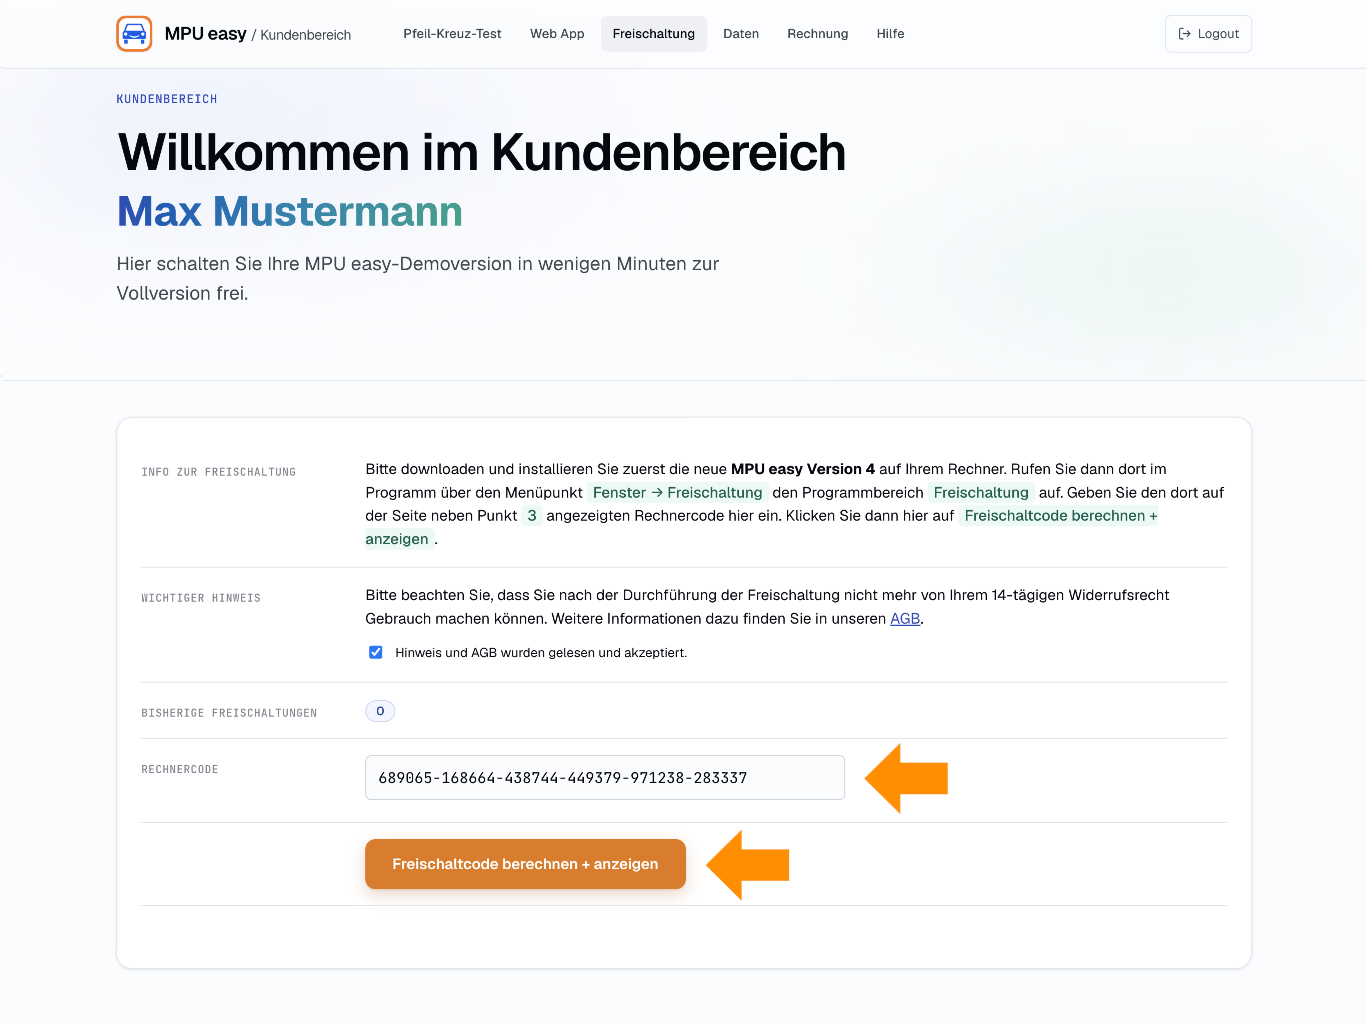Click the bisherige Freischaltungen count badge showing 0
The width and height of the screenshot is (1366, 1024).
pos(380,711)
